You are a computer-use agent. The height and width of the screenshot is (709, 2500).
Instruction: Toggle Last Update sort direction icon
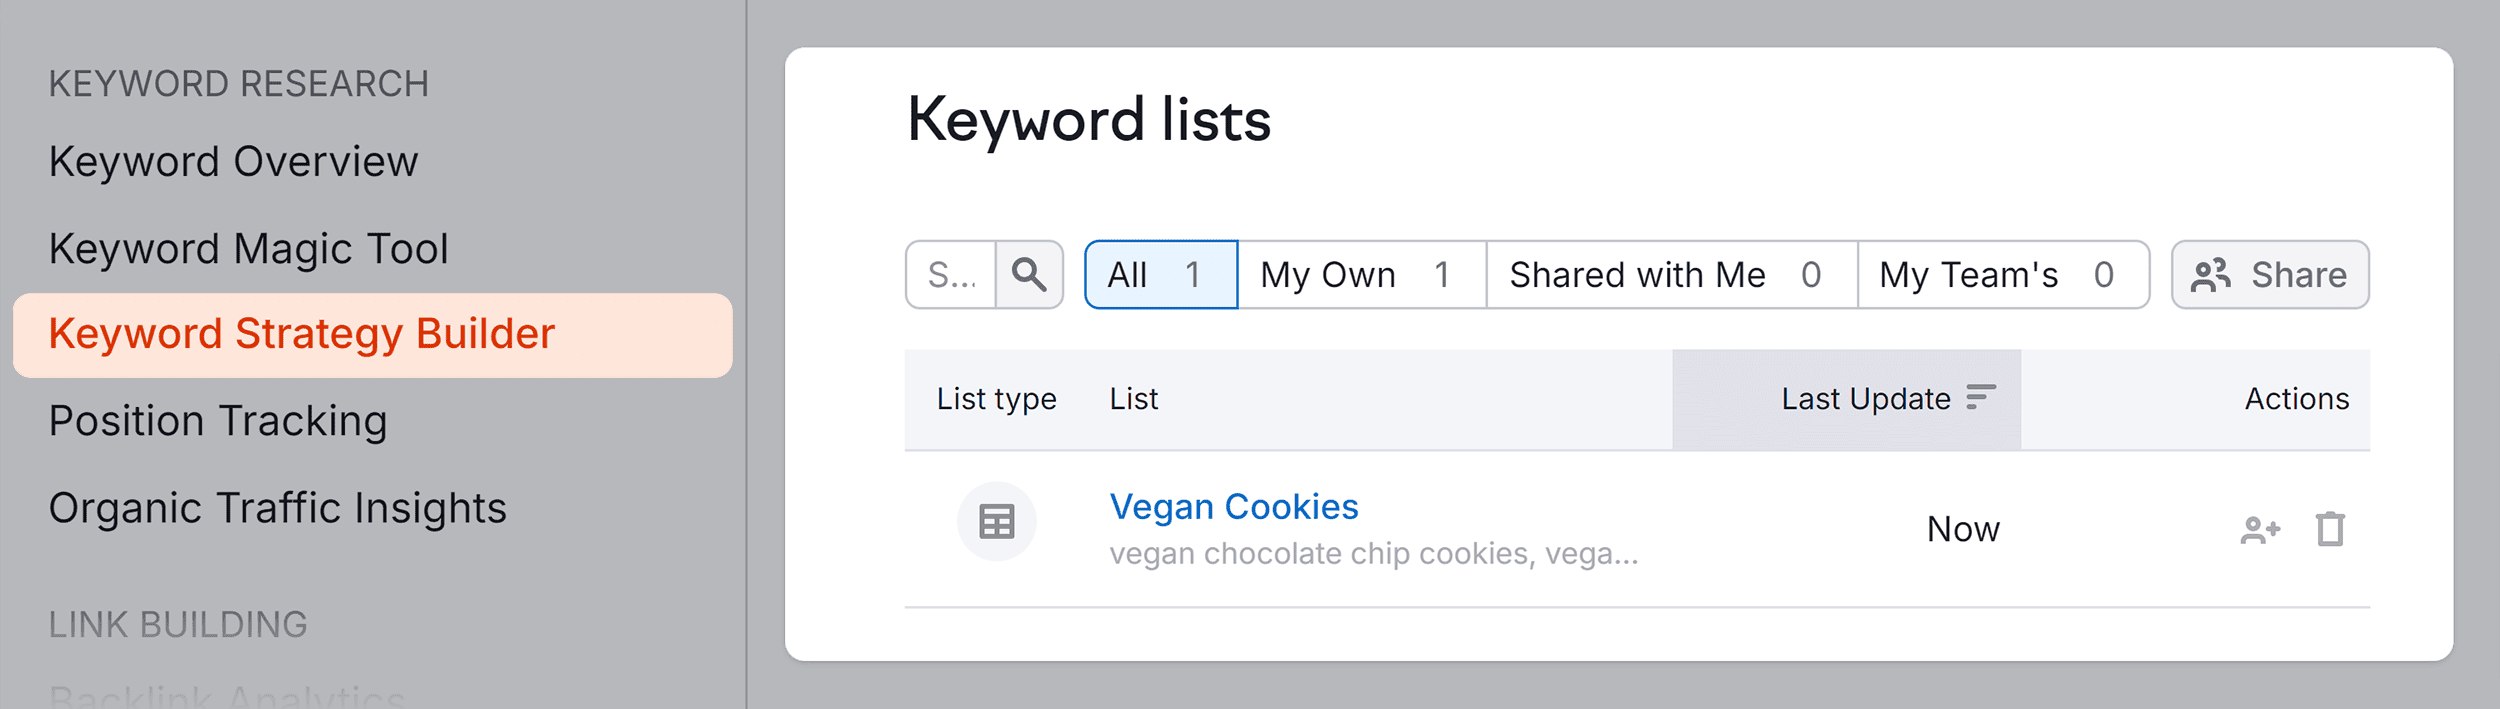pyautogui.click(x=1982, y=397)
